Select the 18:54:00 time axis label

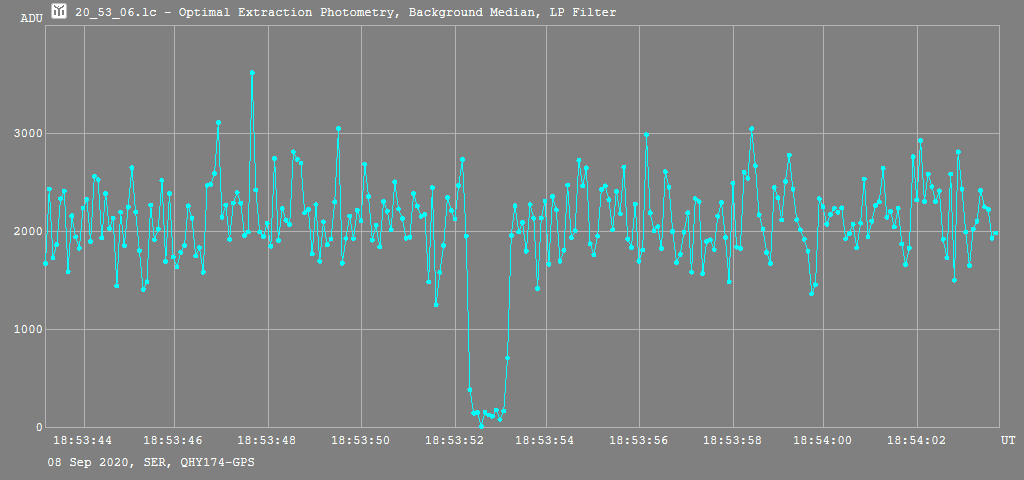824,439
